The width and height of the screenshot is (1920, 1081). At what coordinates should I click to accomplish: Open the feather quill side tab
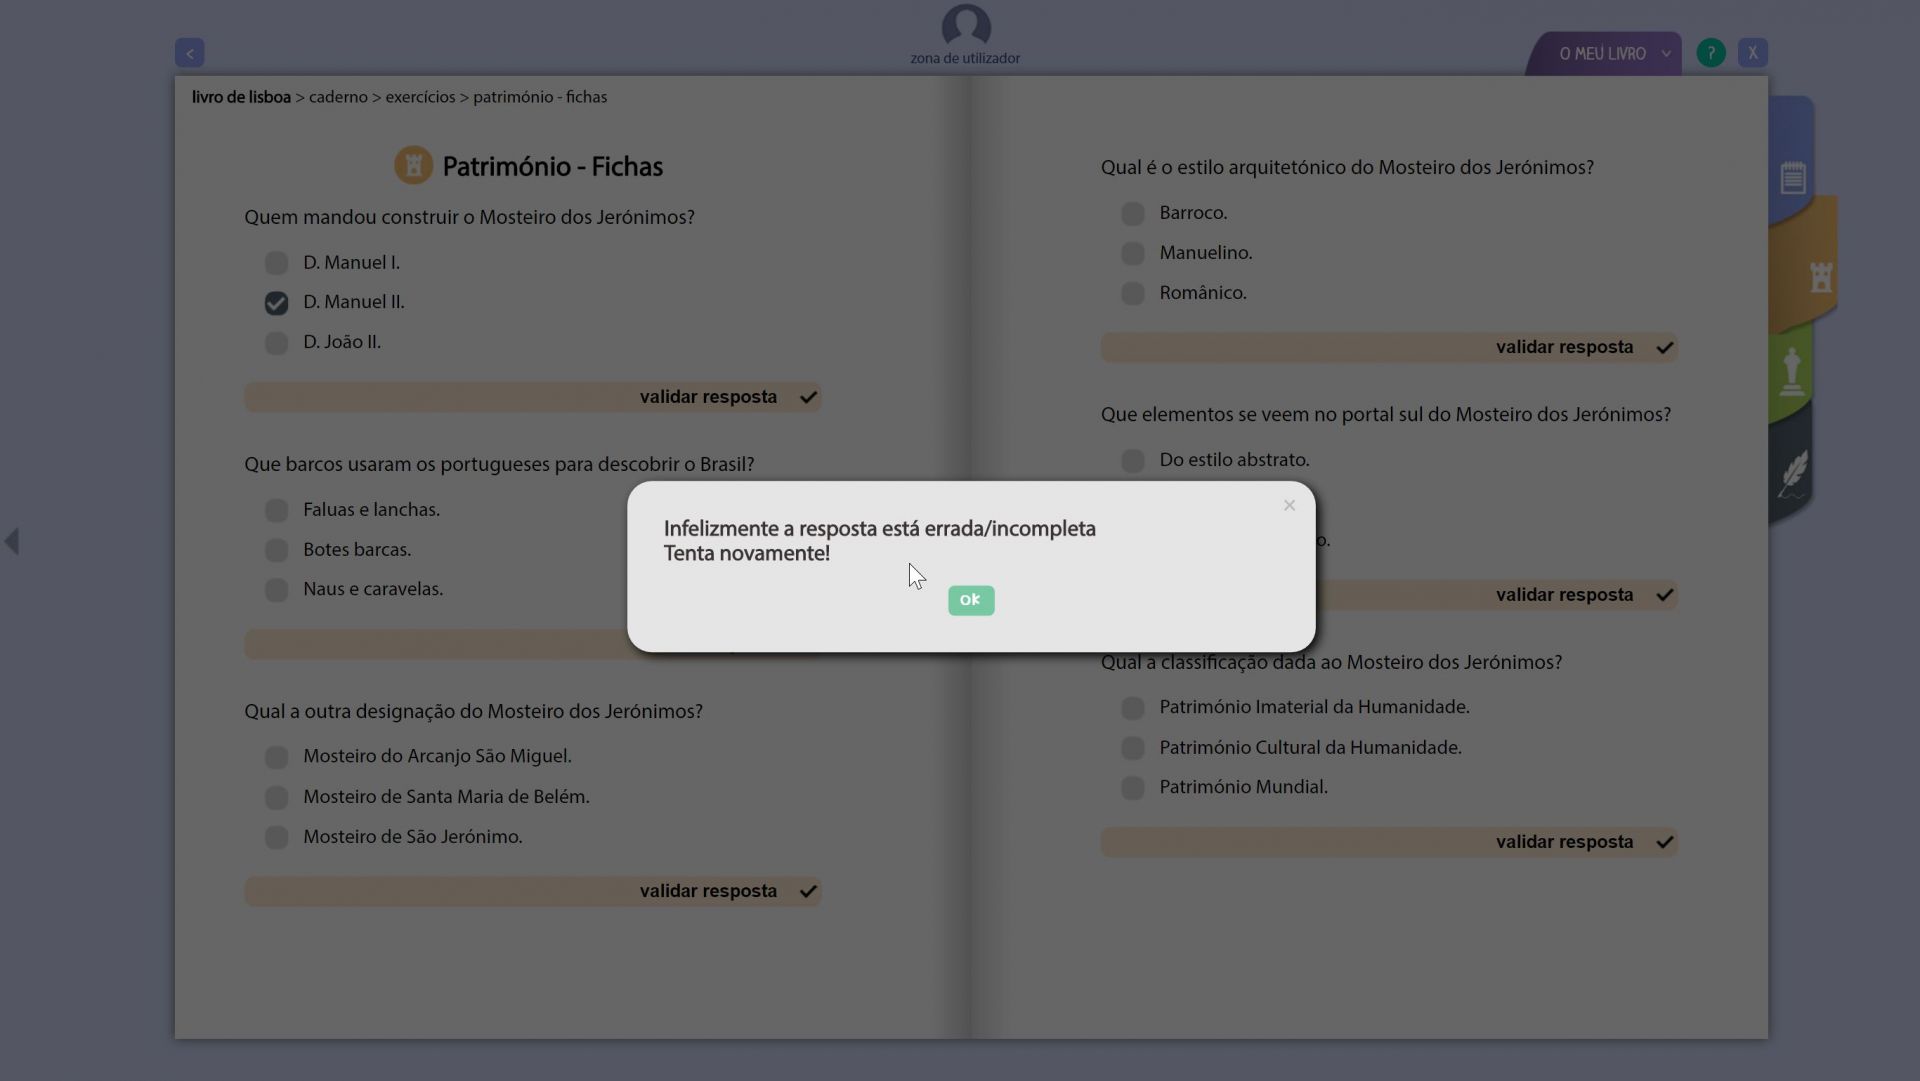(x=1794, y=473)
